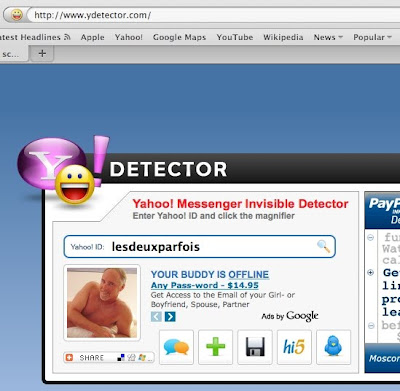The height and width of the screenshot is (391, 400).
Task: Switch to the tab labeled sc...
Action: point(13,54)
